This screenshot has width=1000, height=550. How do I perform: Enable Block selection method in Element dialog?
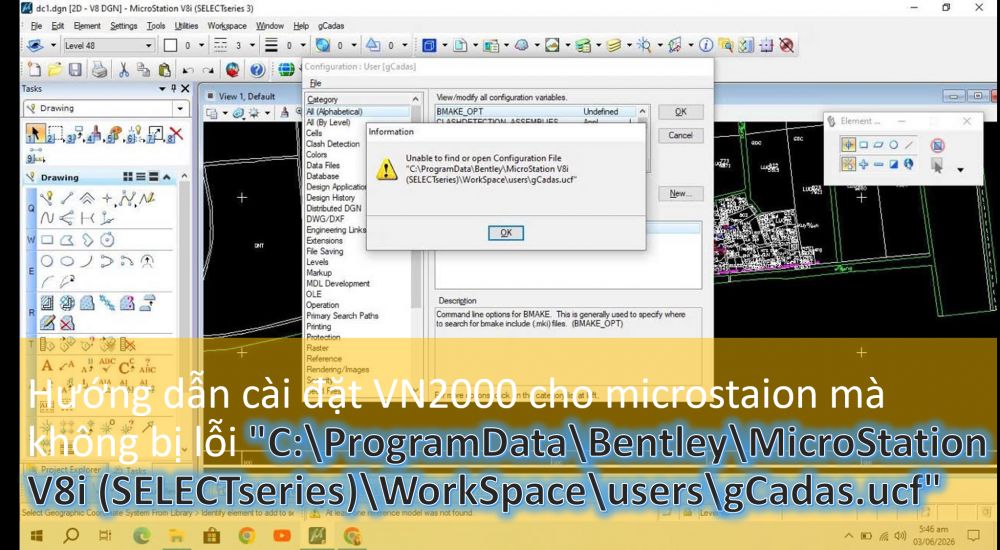pyautogui.click(x=864, y=145)
